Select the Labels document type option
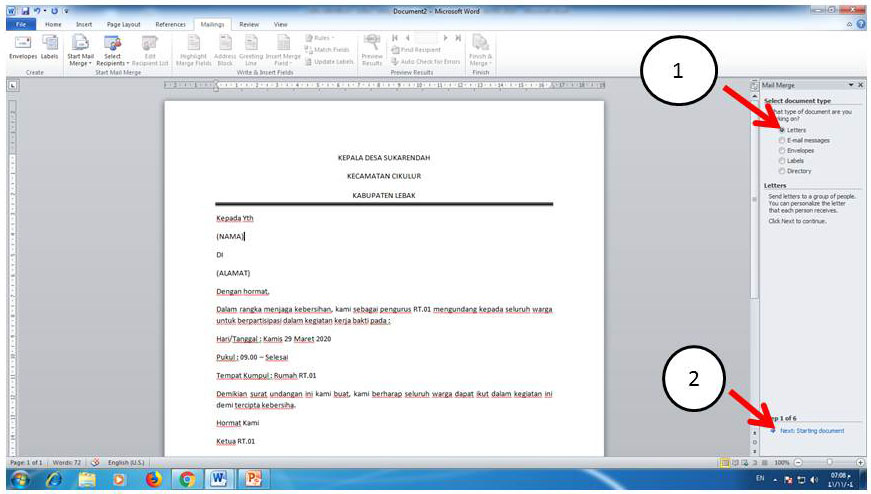The width and height of the screenshot is (871, 494). pos(782,161)
